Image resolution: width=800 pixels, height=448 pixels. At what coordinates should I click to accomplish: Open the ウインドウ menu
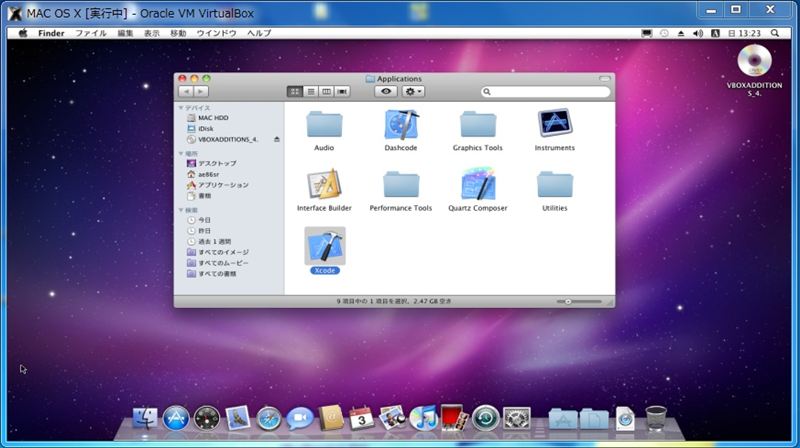pos(216,33)
